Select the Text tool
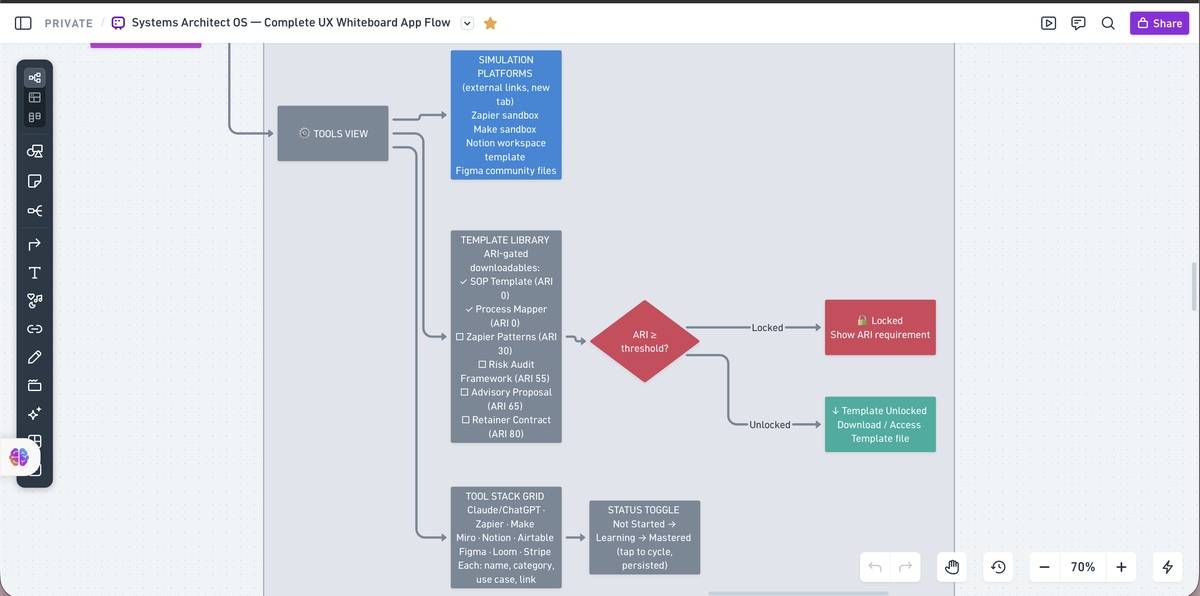The width and height of the screenshot is (1200, 596). 35,272
